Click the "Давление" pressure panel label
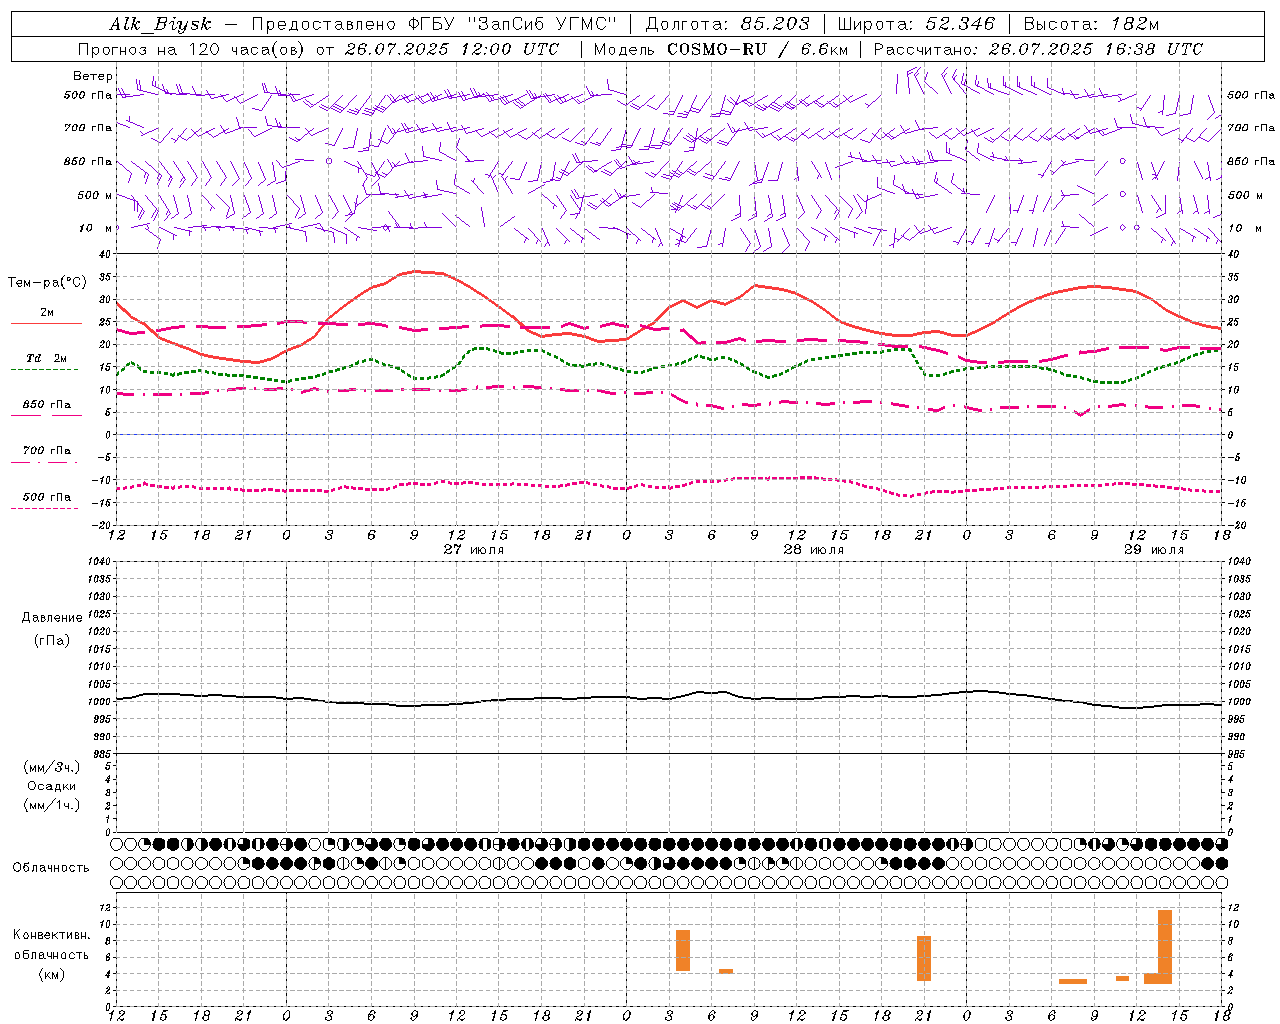Image resolution: width=1280 pixels, height=1024 pixels. (x=52, y=618)
